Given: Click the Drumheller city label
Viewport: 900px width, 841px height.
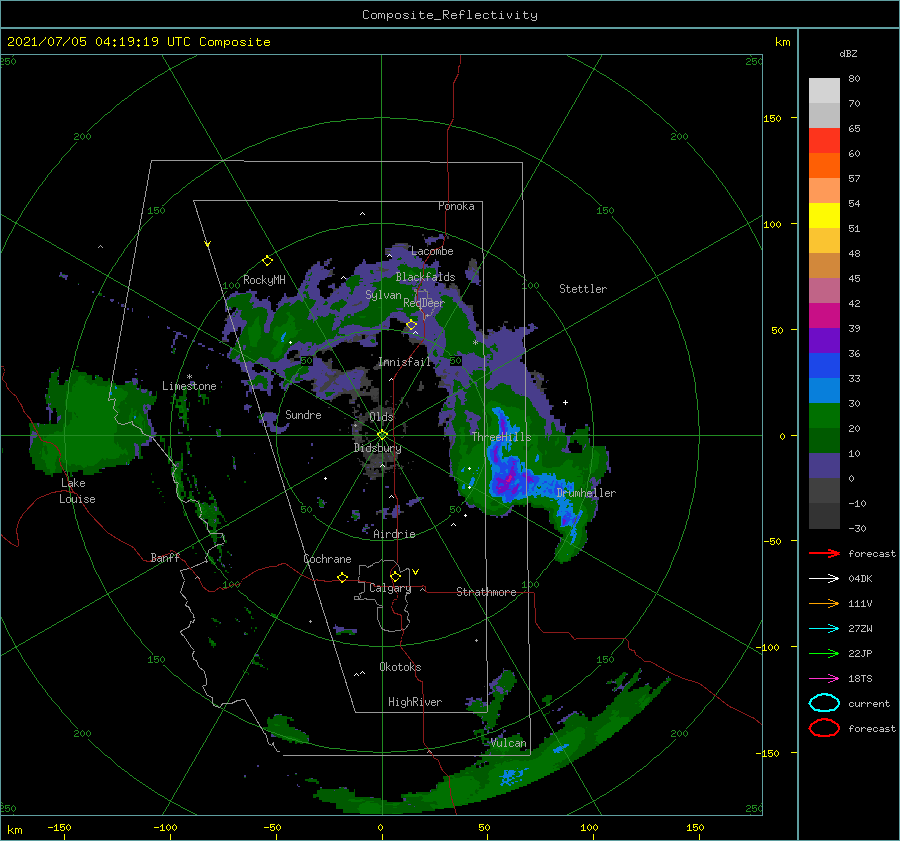Looking at the screenshot, I should coord(586,493).
